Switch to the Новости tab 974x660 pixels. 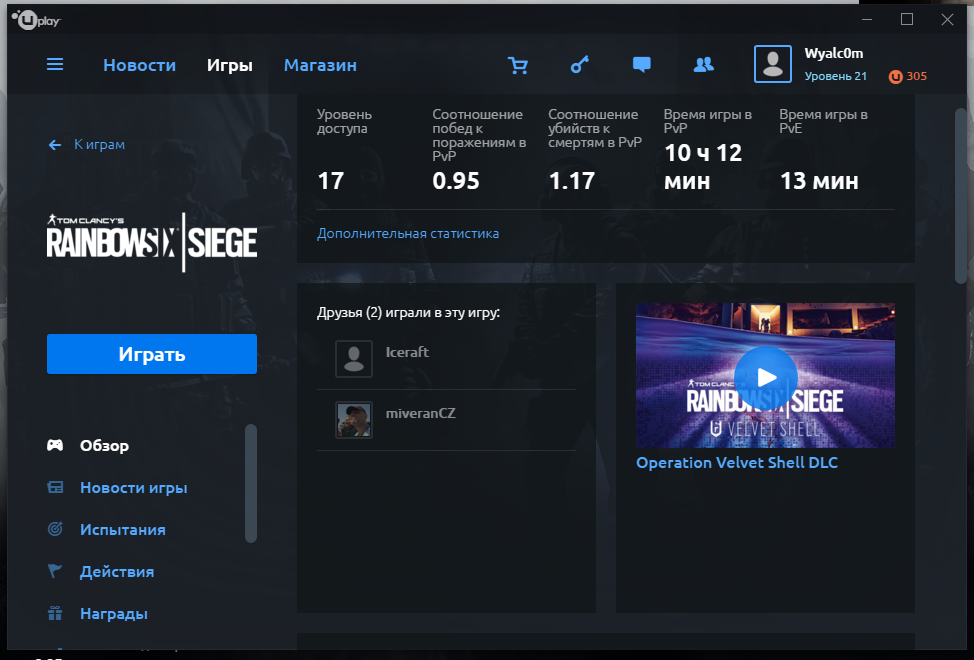pos(139,65)
